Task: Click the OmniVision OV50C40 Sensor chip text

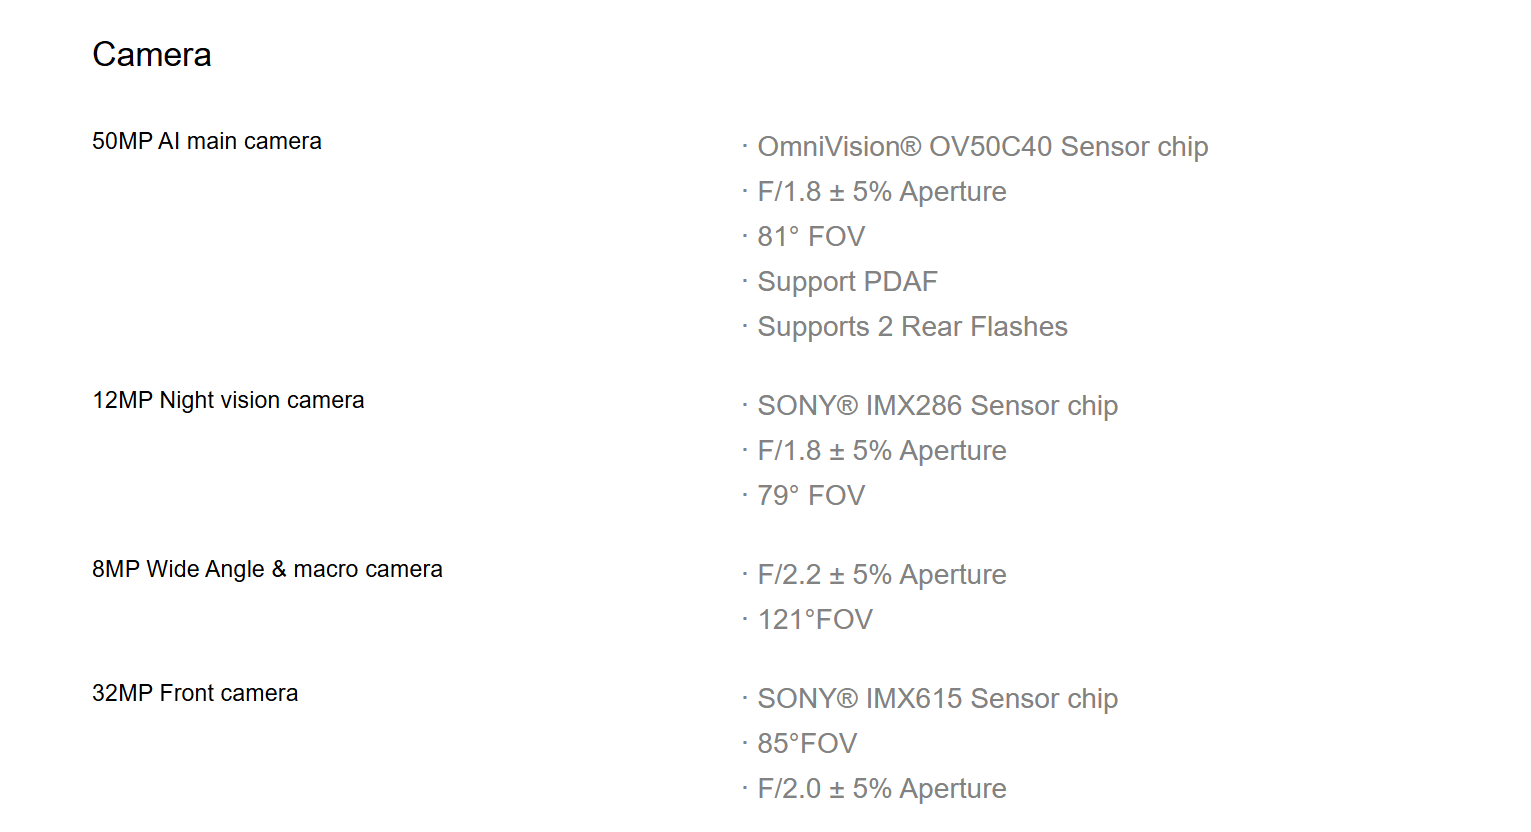Action: pyautogui.click(x=983, y=147)
